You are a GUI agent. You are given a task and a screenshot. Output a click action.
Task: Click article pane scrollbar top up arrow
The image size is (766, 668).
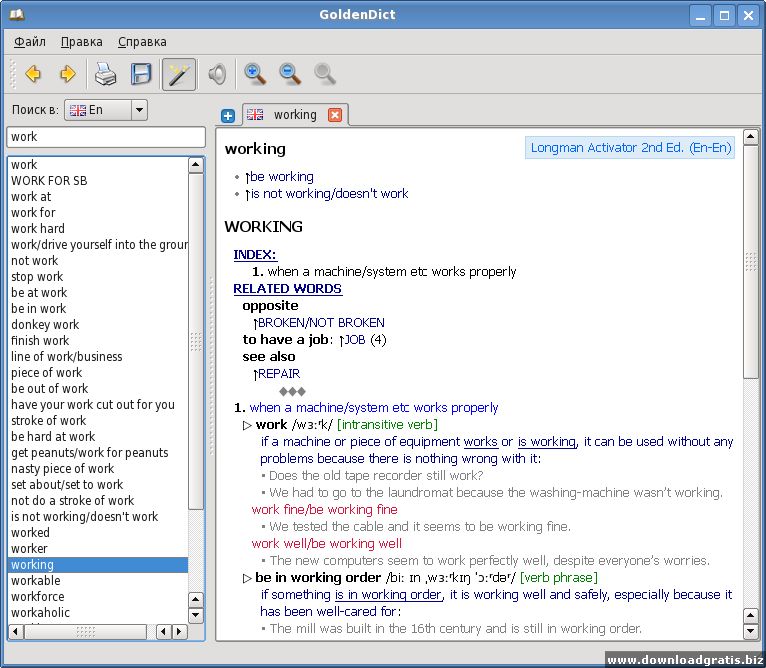[750, 137]
